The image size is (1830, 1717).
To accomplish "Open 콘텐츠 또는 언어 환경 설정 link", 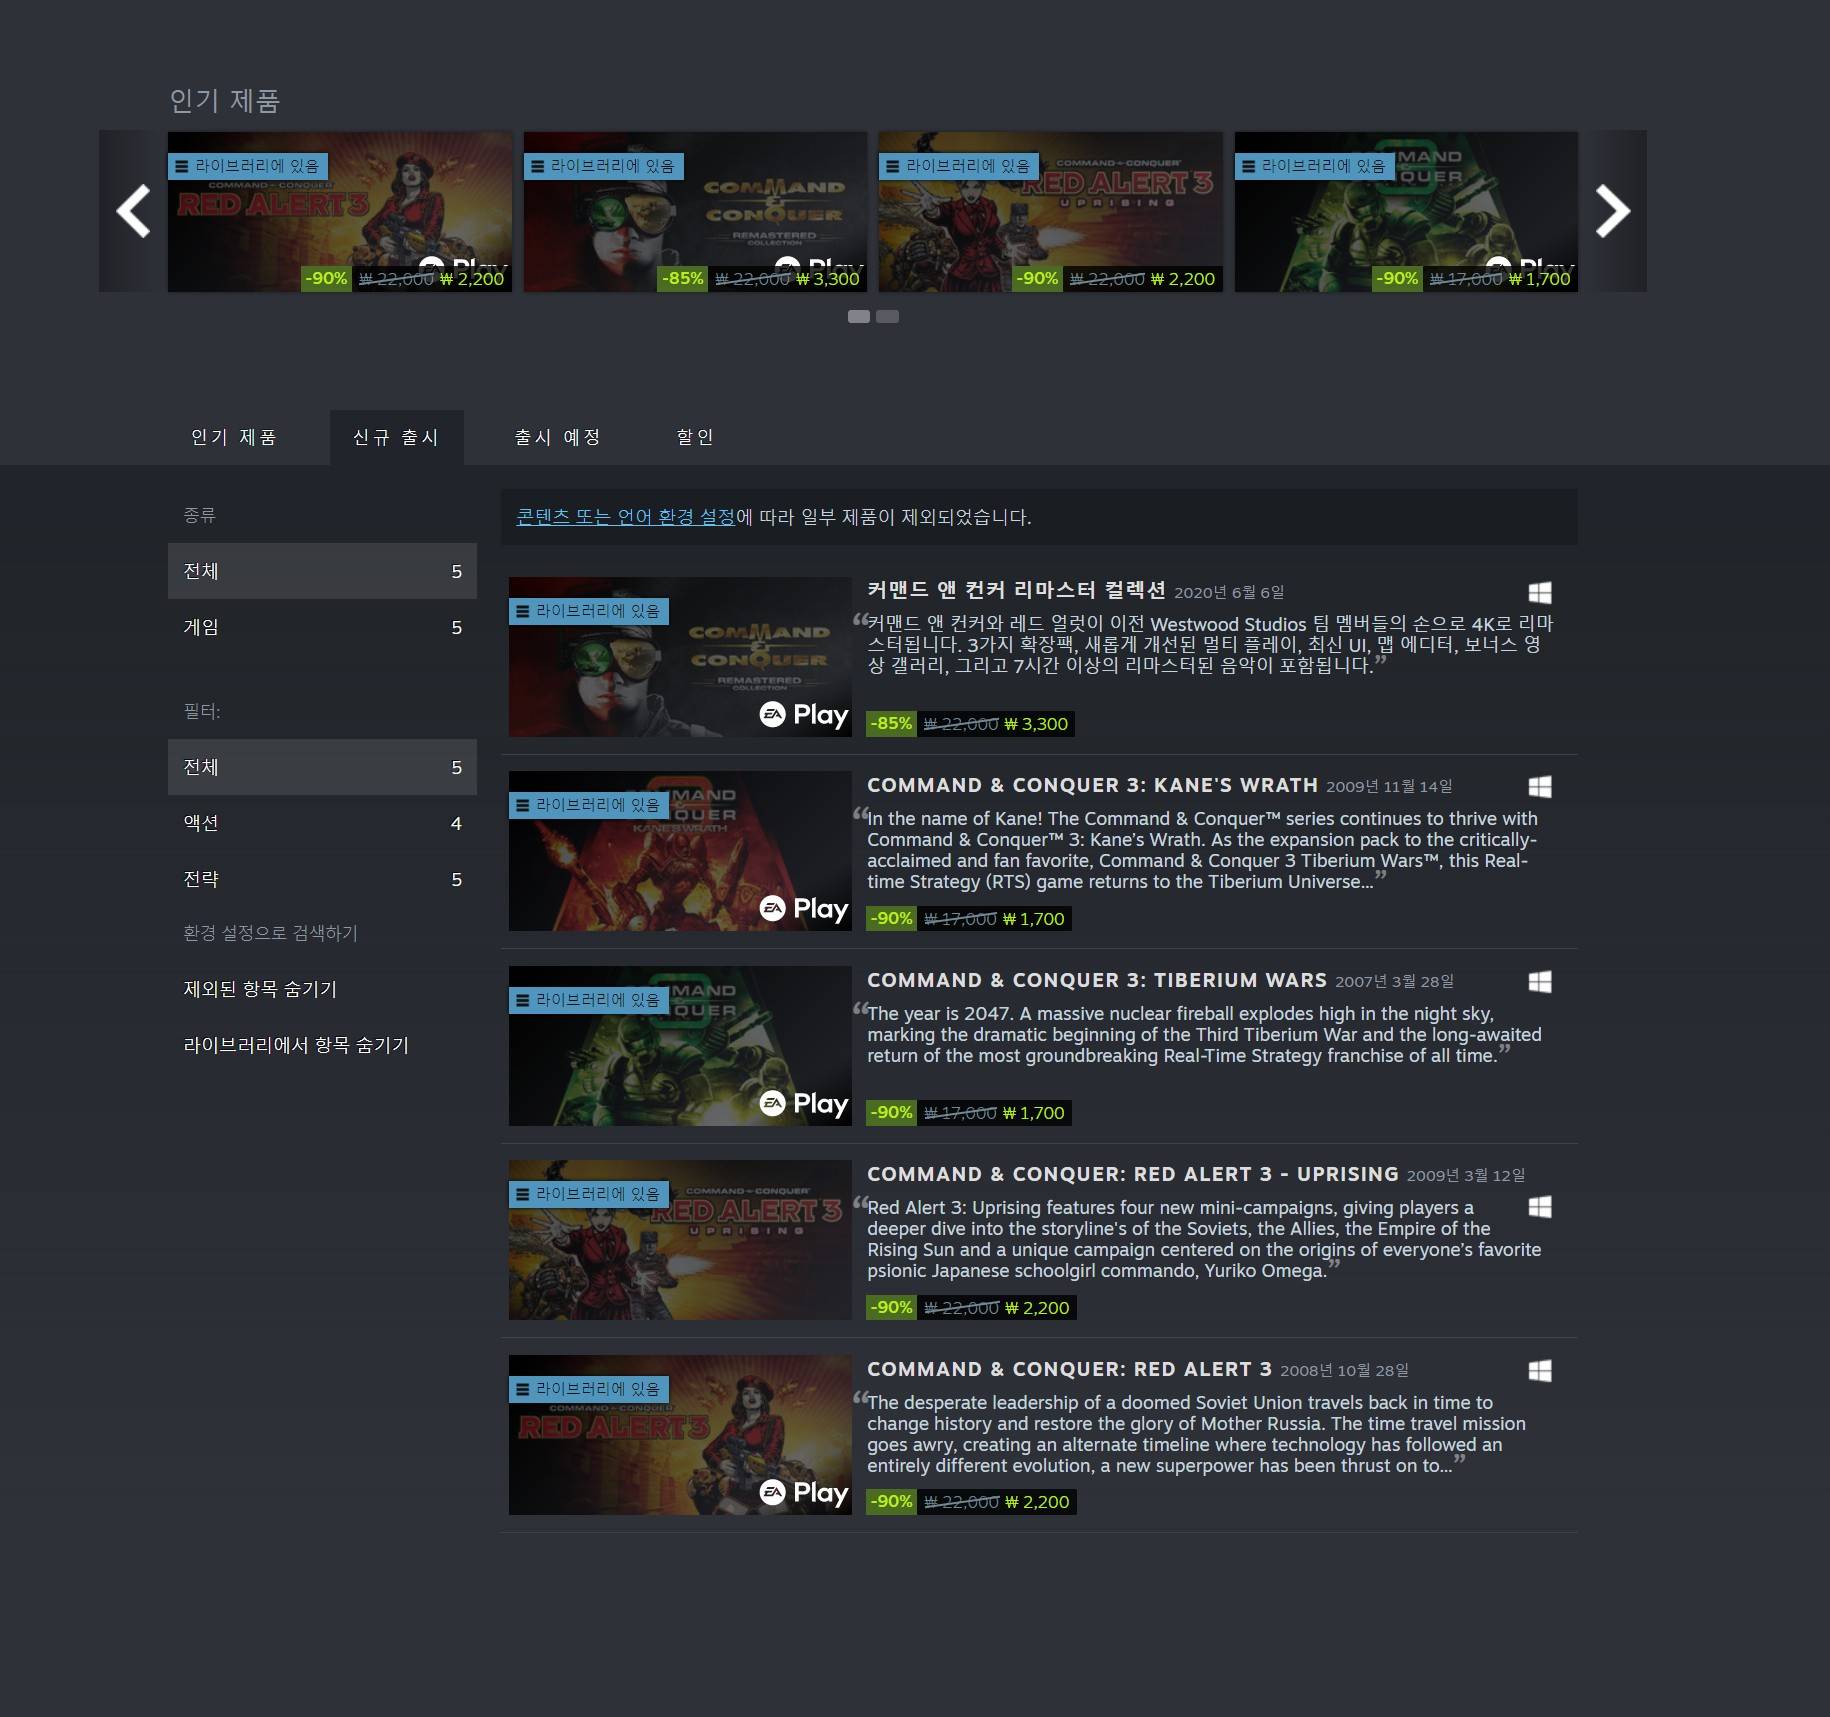I will pyautogui.click(x=625, y=517).
